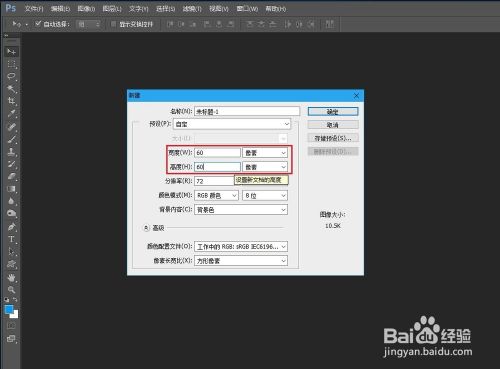The image size is (500, 369).
Task: Open the 图层(L) menu
Action: 112,9
